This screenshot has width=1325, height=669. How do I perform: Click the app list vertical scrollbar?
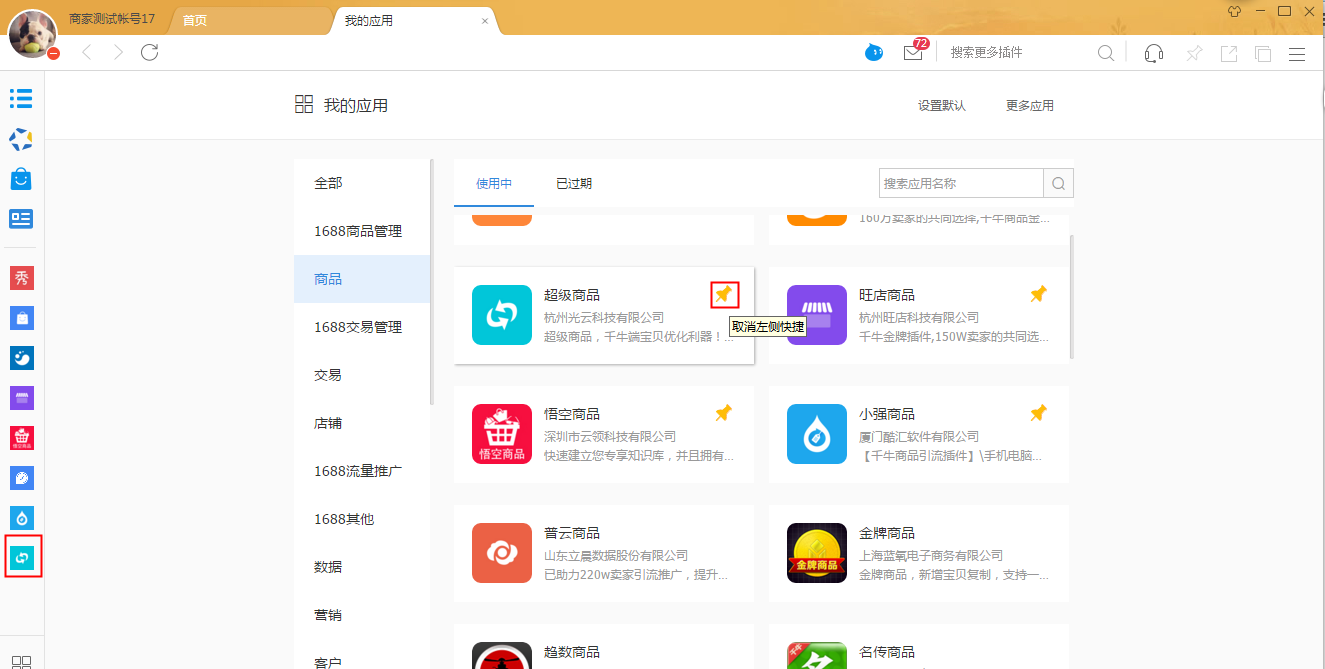coord(1071,297)
